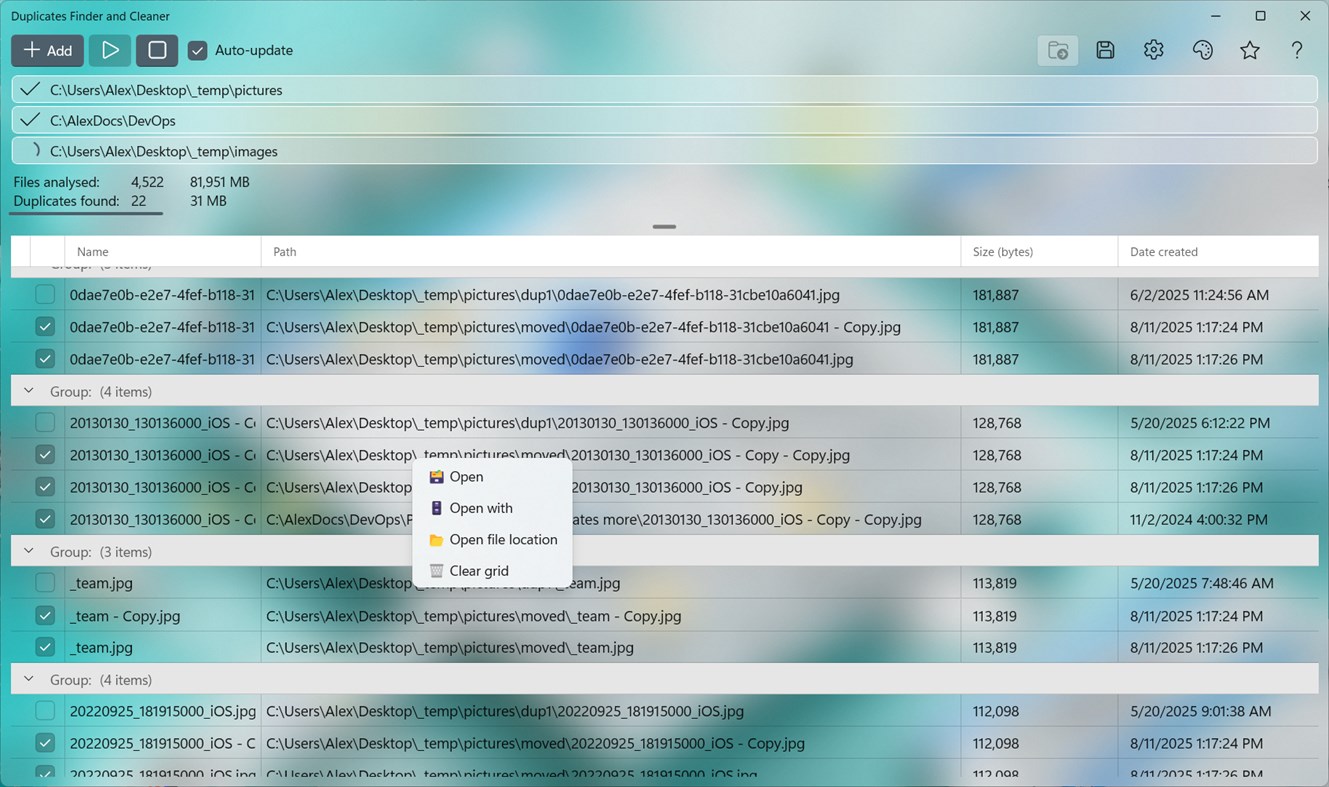The width and height of the screenshot is (1329, 787).
Task: Open the theme palette icon
Action: pos(1201,50)
